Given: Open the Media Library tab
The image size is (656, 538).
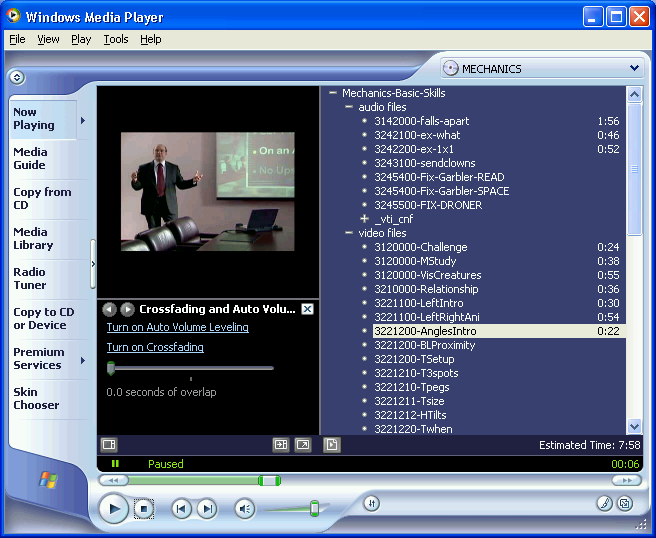Looking at the screenshot, I should point(33,238).
